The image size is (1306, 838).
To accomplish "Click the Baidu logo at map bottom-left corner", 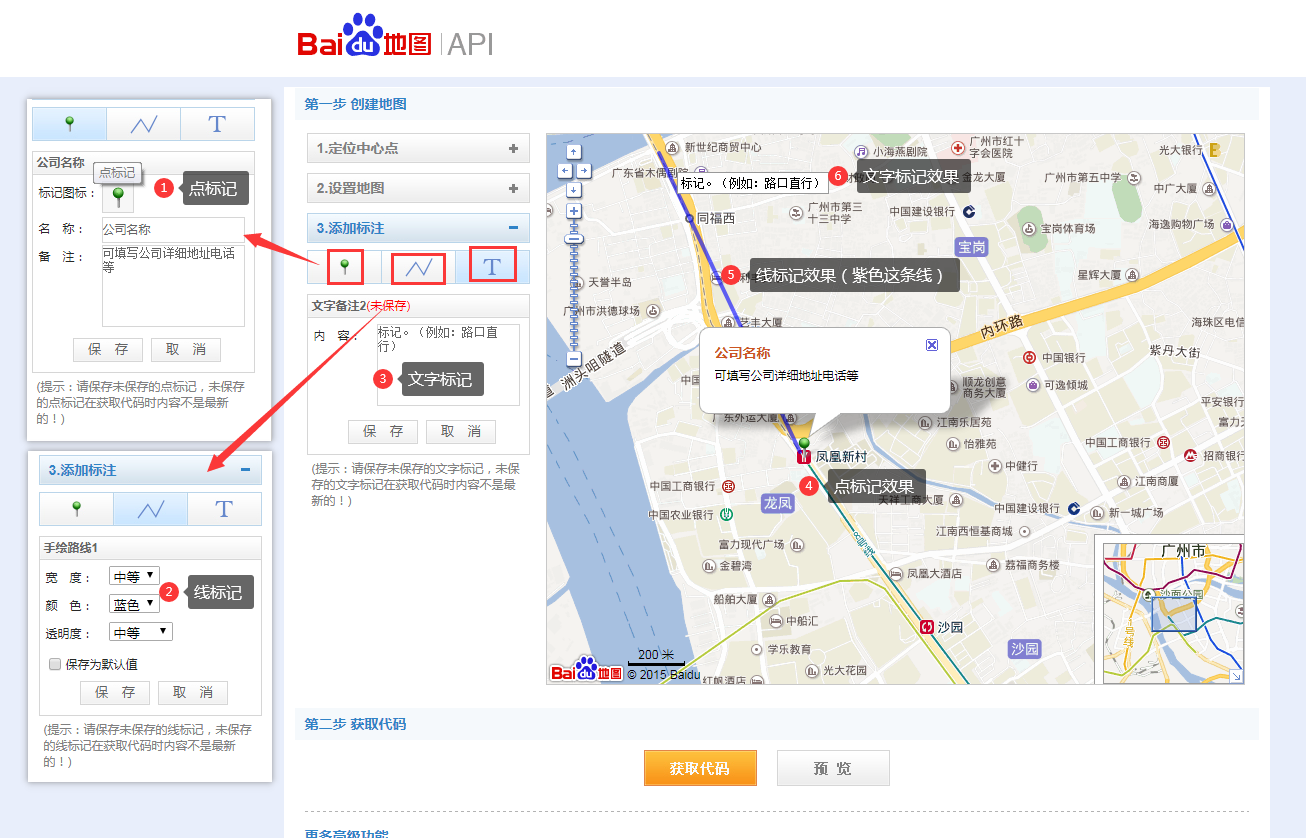I will [x=587, y=671].
